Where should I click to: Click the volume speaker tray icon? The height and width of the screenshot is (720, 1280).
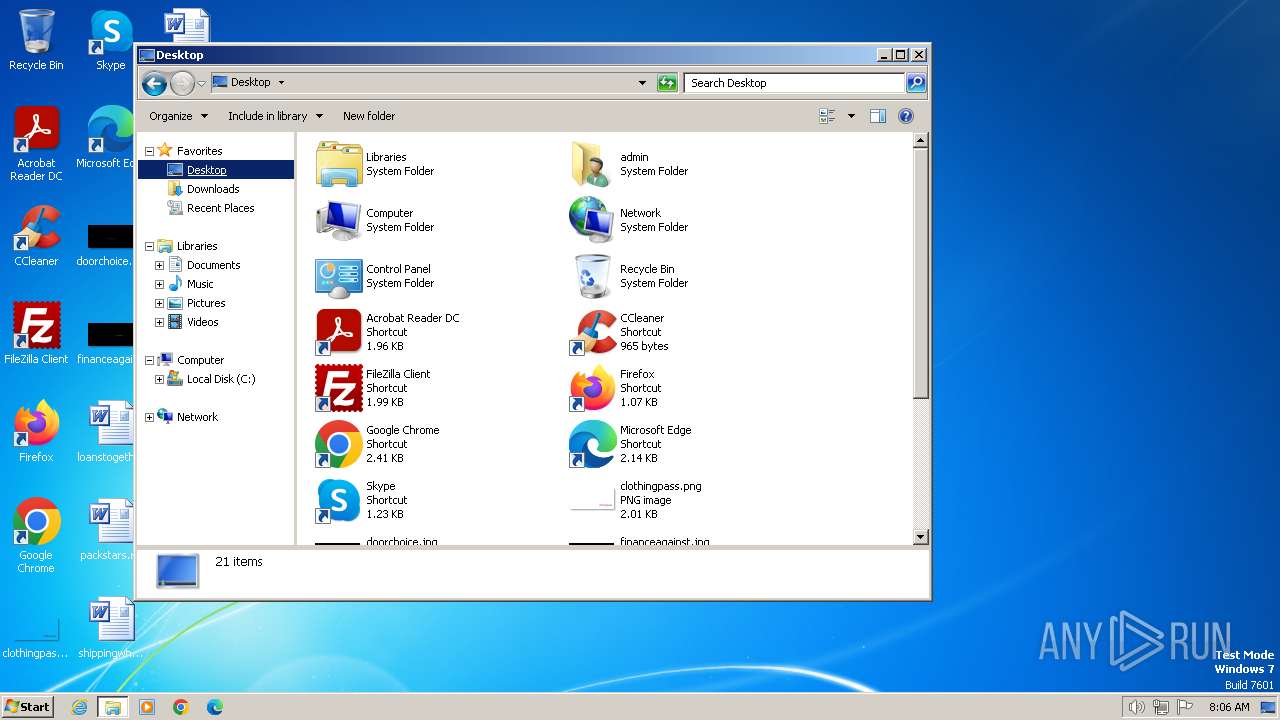pos(1136,707)
